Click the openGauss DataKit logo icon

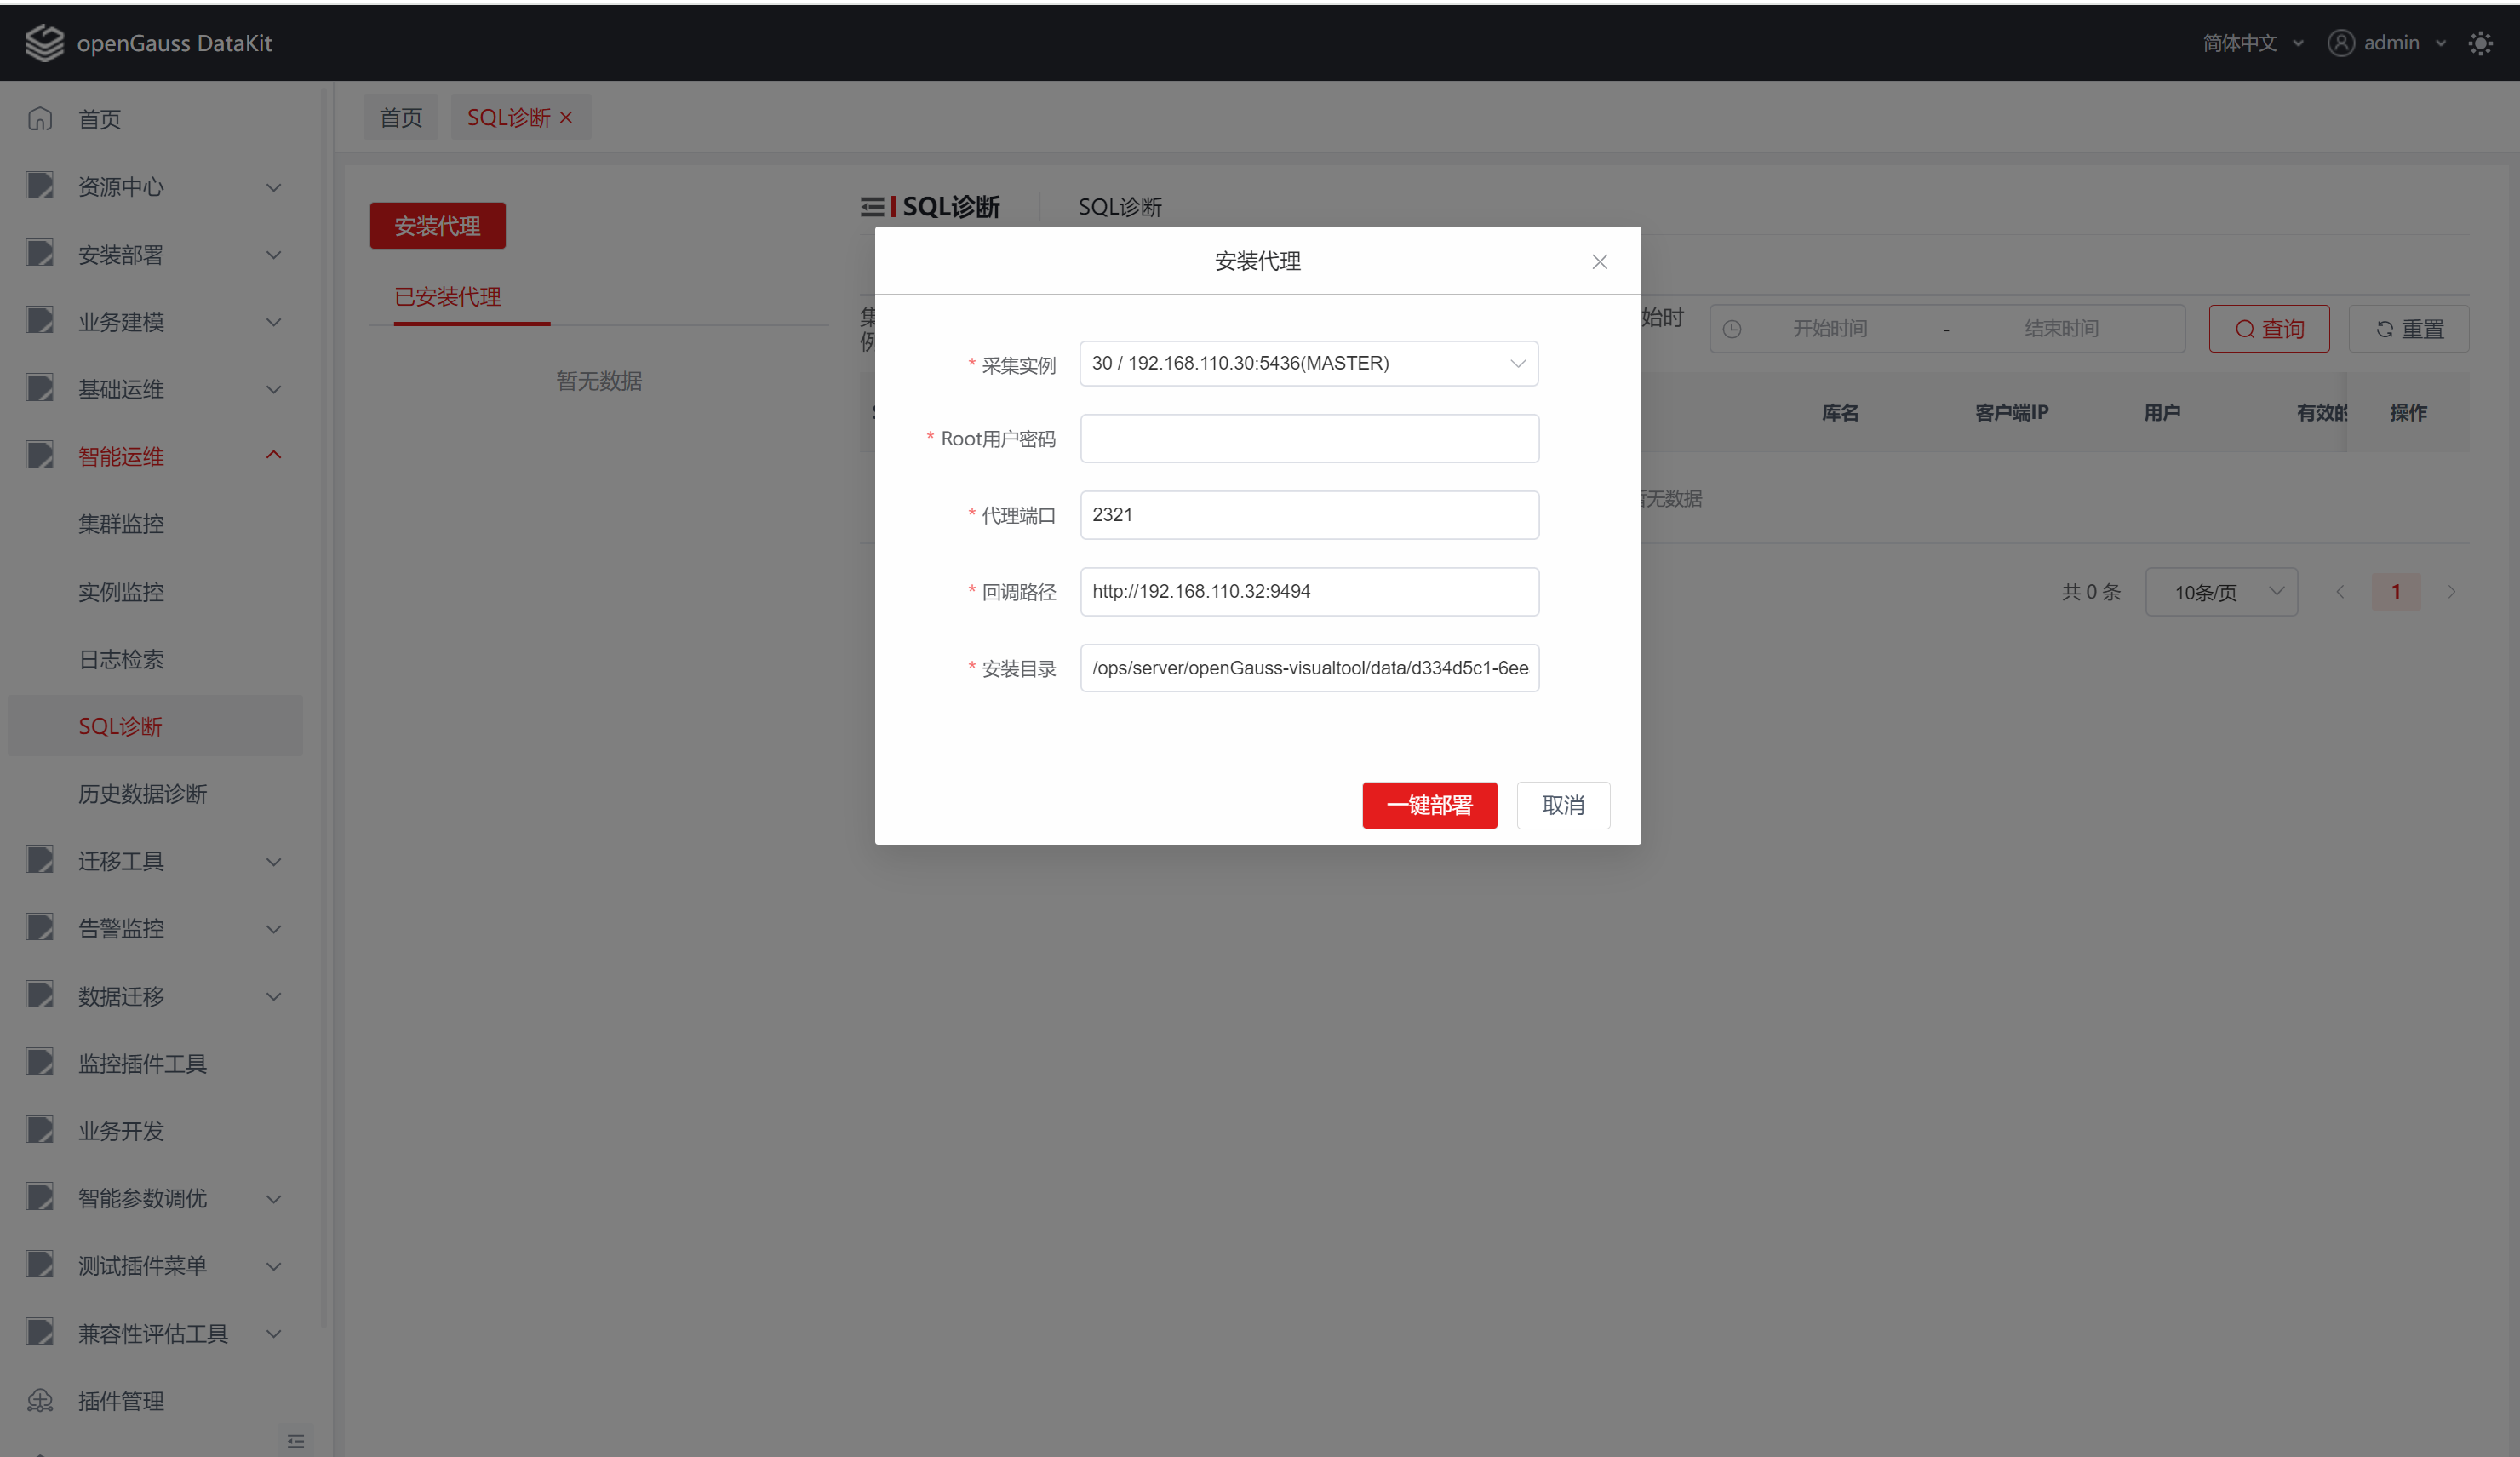pyautogui.click(x=44, y=43)
